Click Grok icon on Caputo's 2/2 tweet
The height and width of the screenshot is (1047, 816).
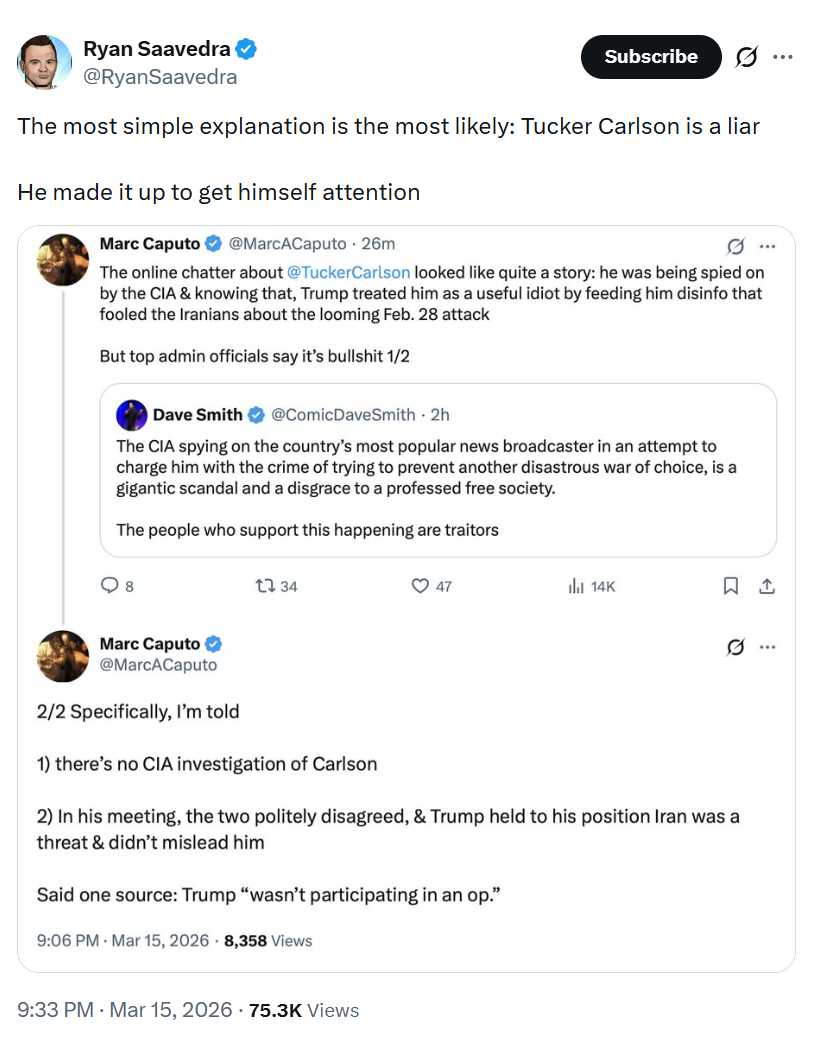735,647
